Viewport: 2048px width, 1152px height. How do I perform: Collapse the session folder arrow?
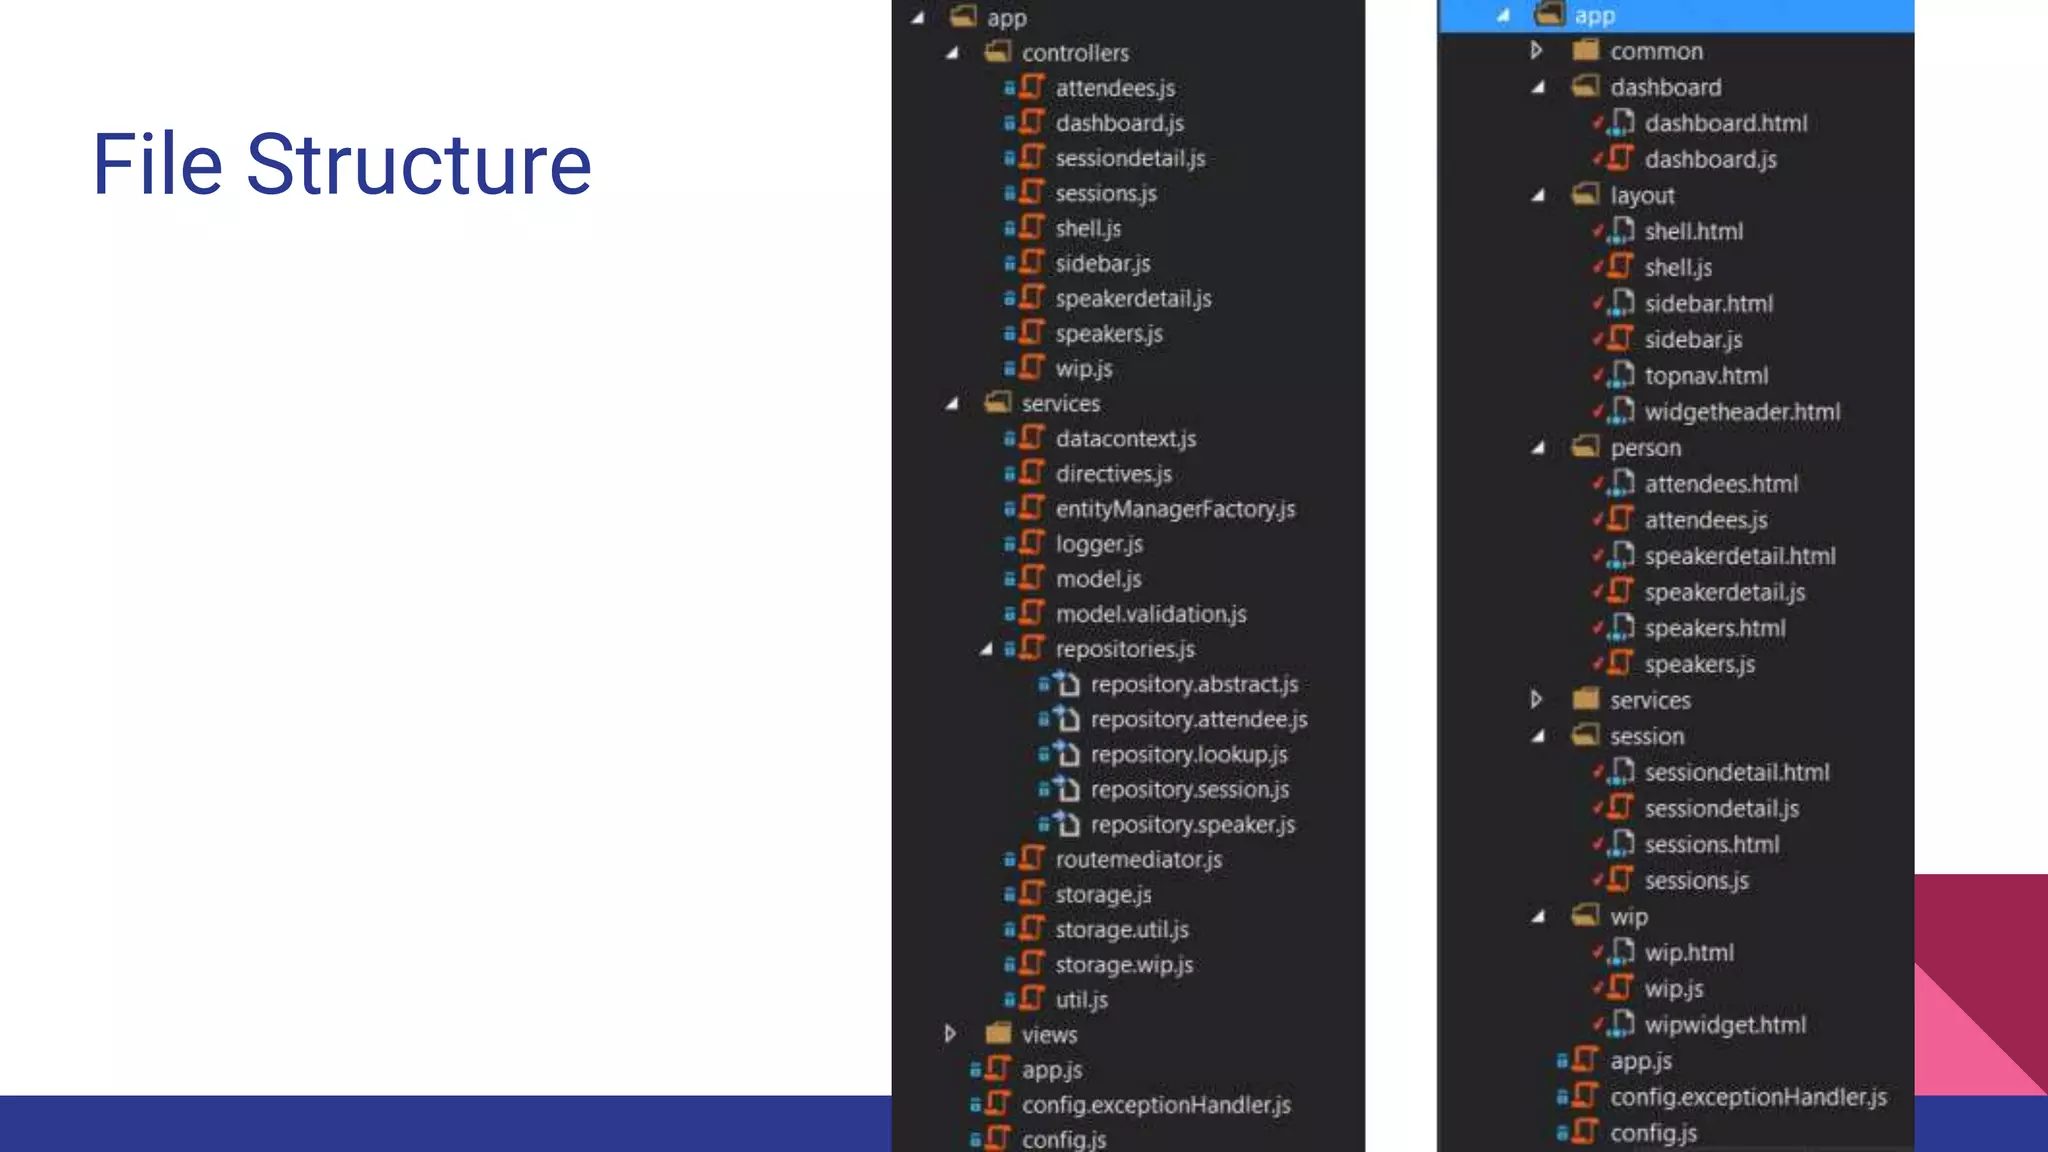coord(1538,737)
